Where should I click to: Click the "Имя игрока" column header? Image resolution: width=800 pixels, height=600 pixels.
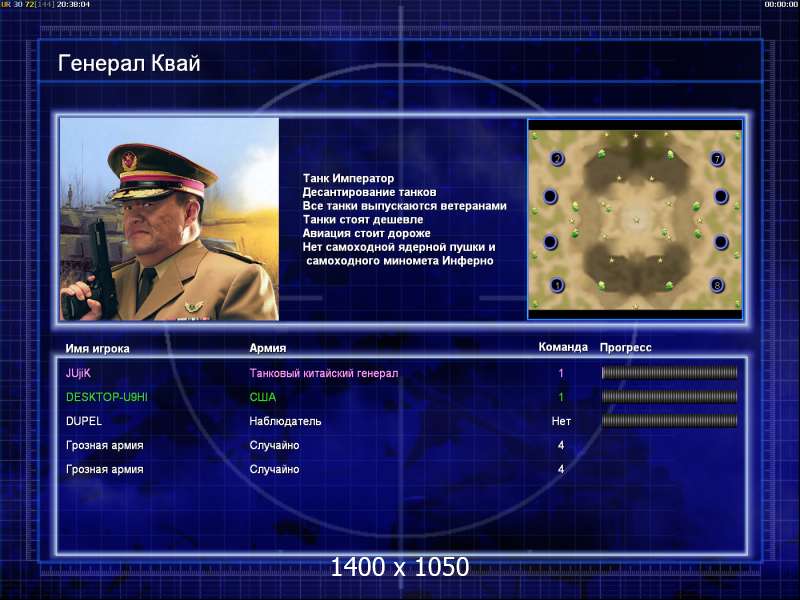(97, 348)
